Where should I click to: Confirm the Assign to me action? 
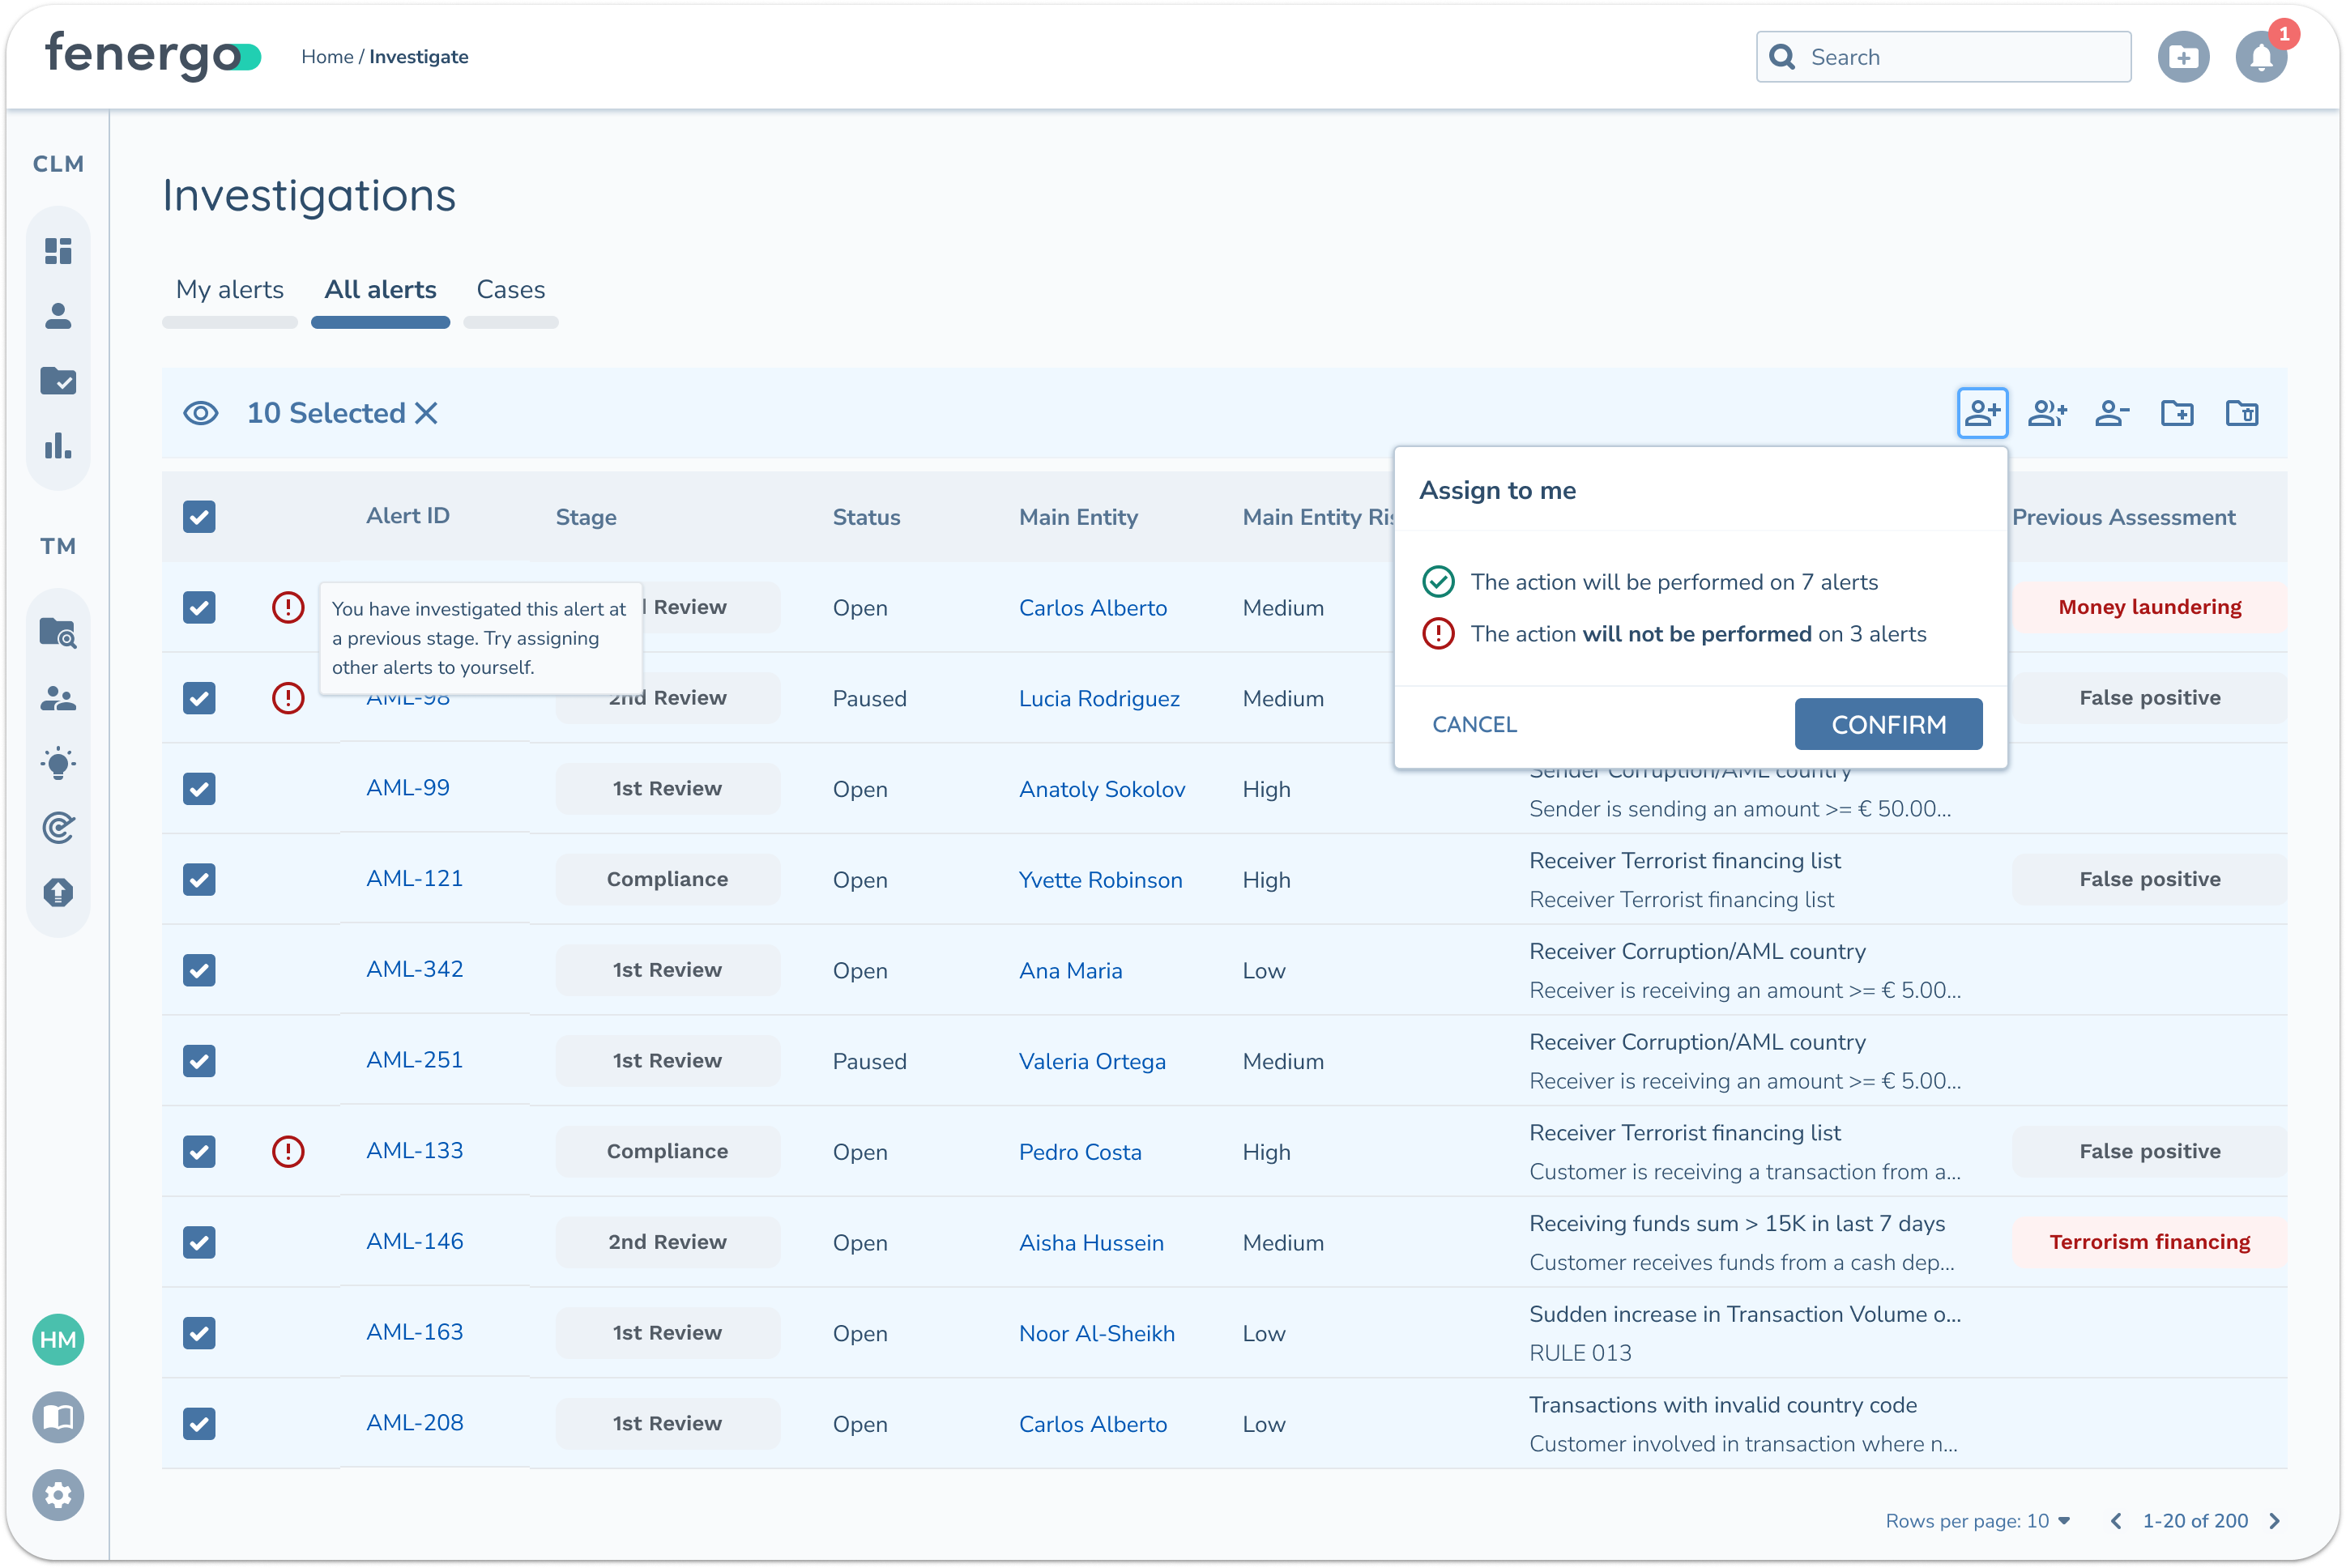1888,724
